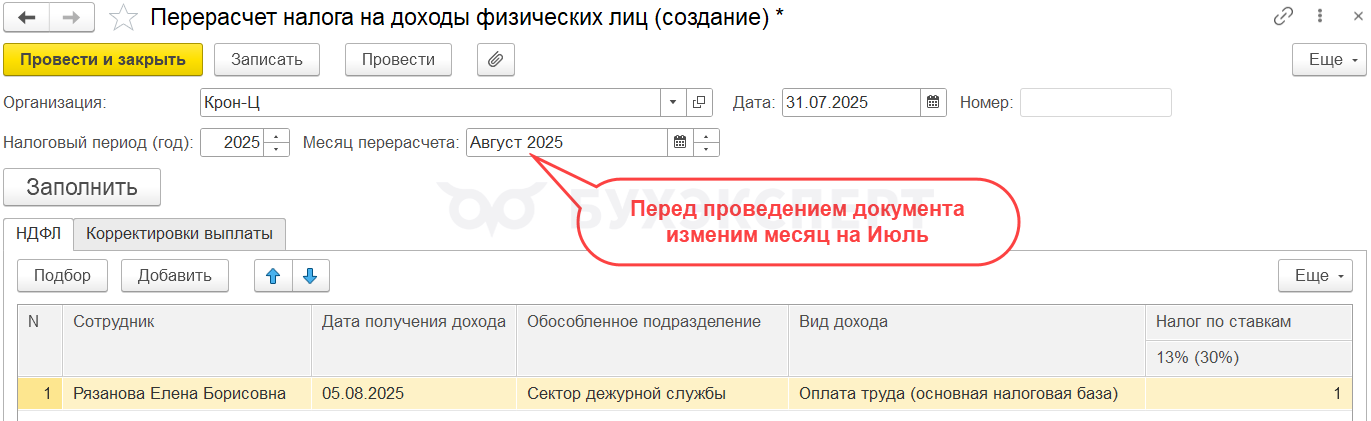Focus the Организация field containing Крон-Ц
1371x421 pixels.
430,102
